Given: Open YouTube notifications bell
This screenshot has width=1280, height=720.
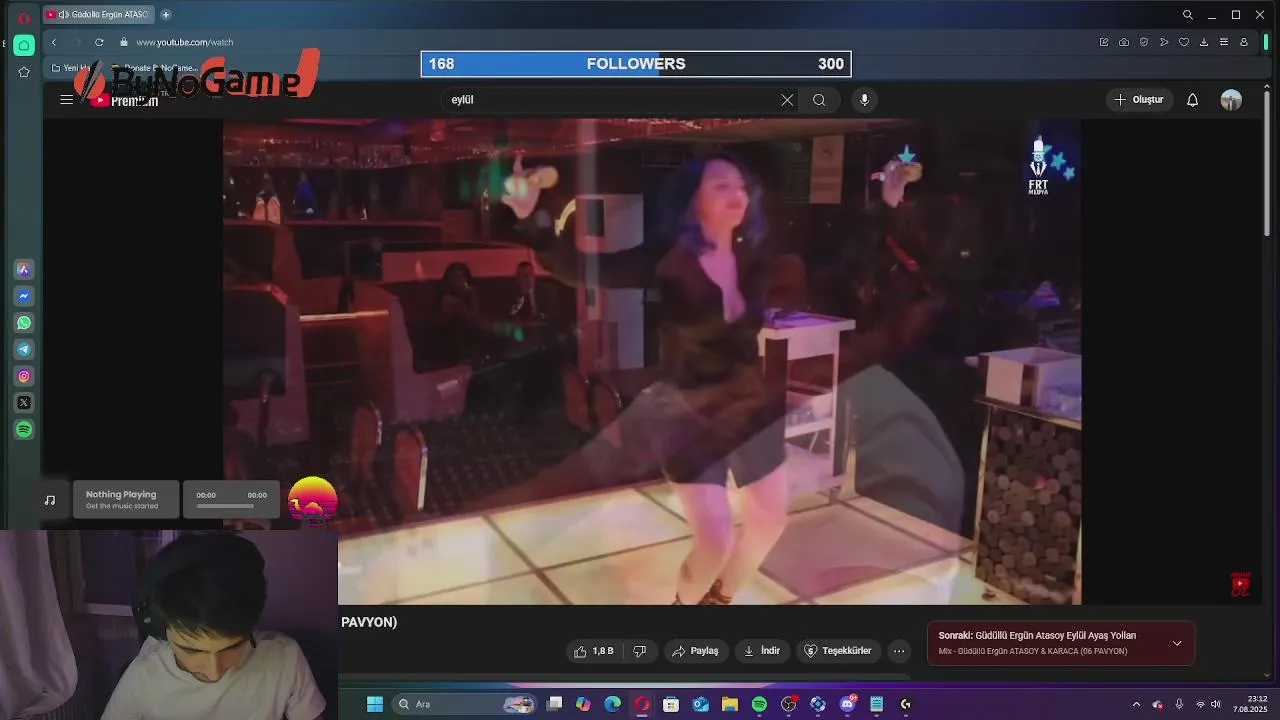Looking at the screenshot, I should tap(1192, 100).
